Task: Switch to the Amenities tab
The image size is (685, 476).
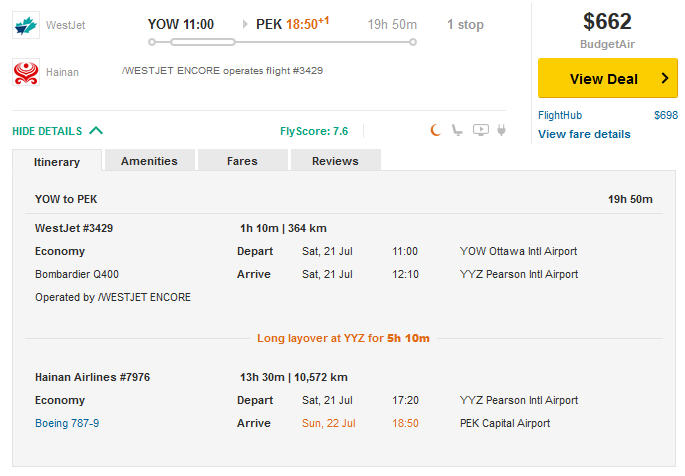Action: (x=149, y=161)
